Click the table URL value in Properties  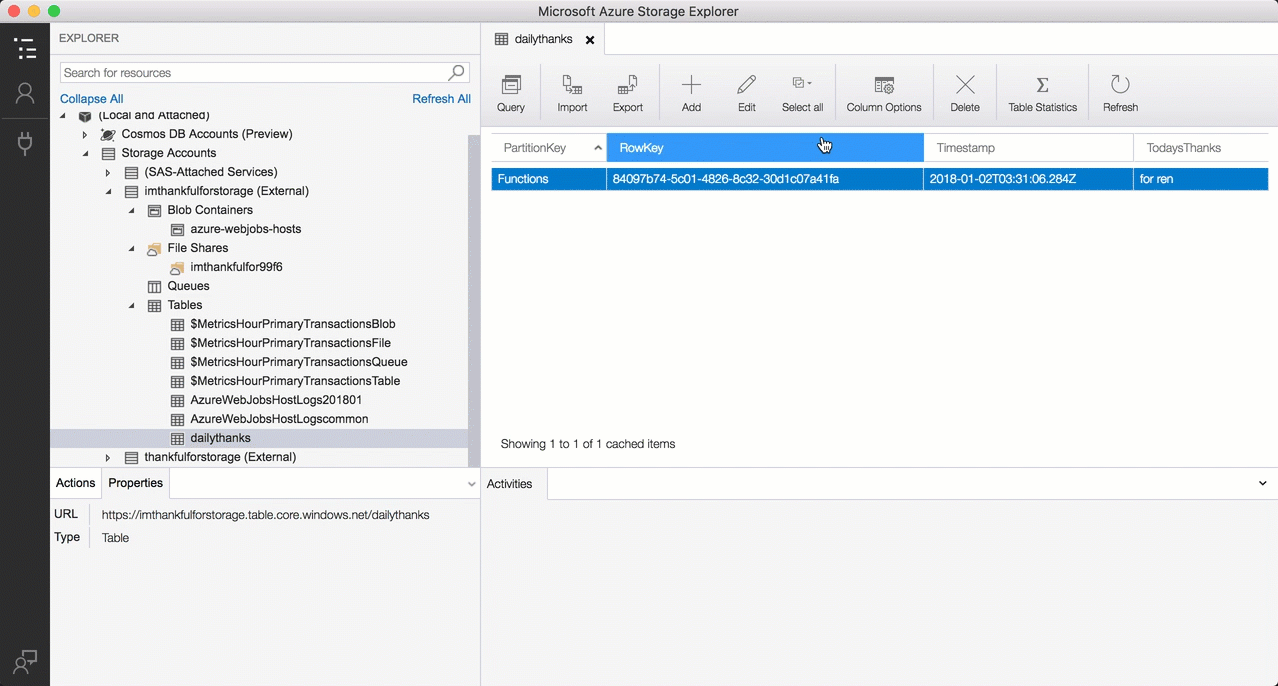pyautogui.click(x=266, y=515)
